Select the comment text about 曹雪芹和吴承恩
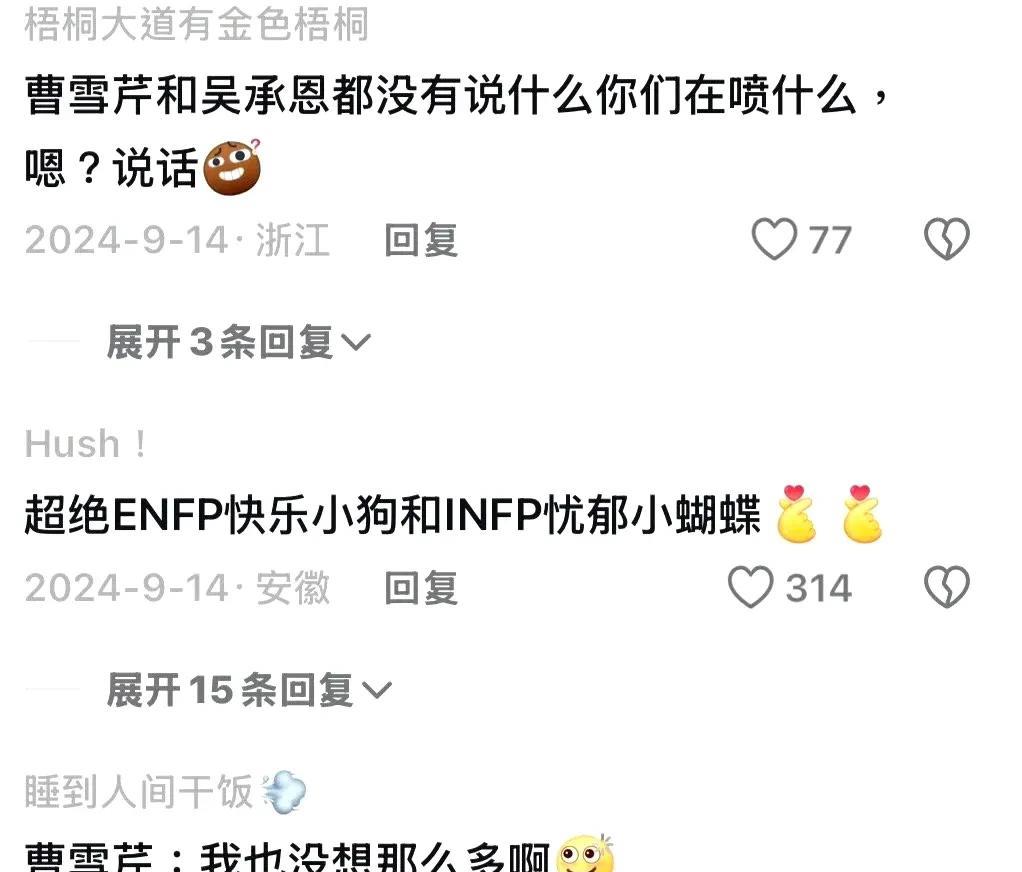Screen dimensions: 1022x872 click(456, 132)
